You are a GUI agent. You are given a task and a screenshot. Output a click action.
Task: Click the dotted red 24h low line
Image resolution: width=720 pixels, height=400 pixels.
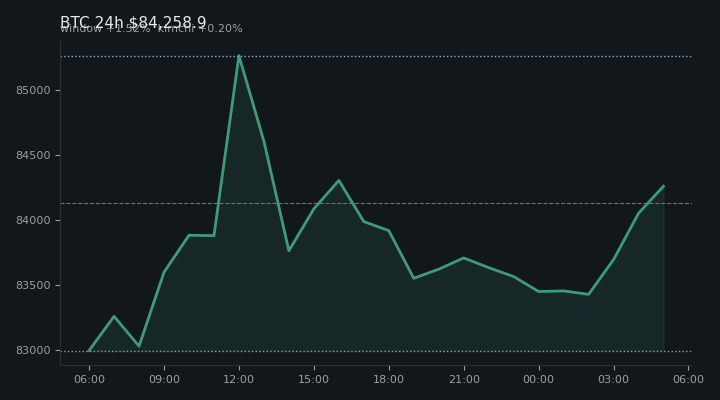(x=376, y=351)
